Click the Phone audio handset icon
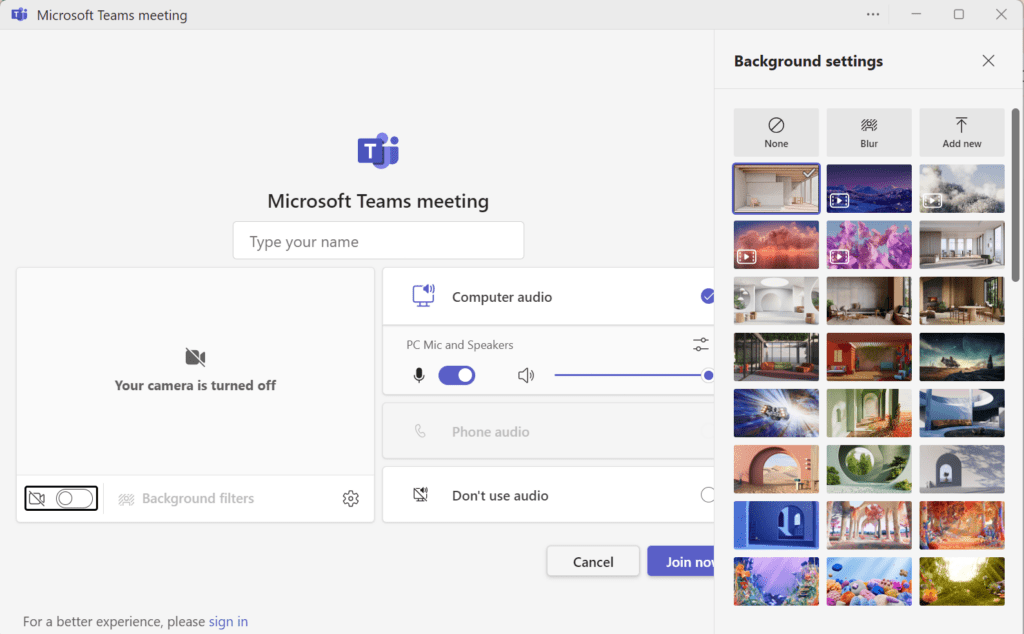 tap(420, 431)
